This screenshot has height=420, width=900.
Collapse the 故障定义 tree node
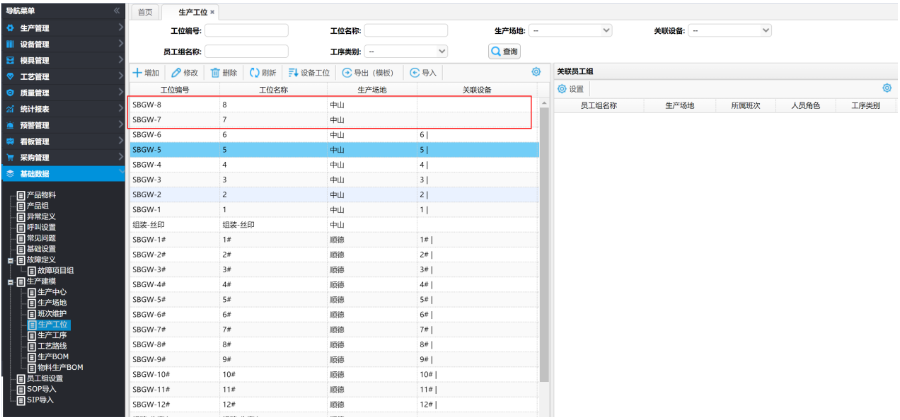click(x=10, y=259)
